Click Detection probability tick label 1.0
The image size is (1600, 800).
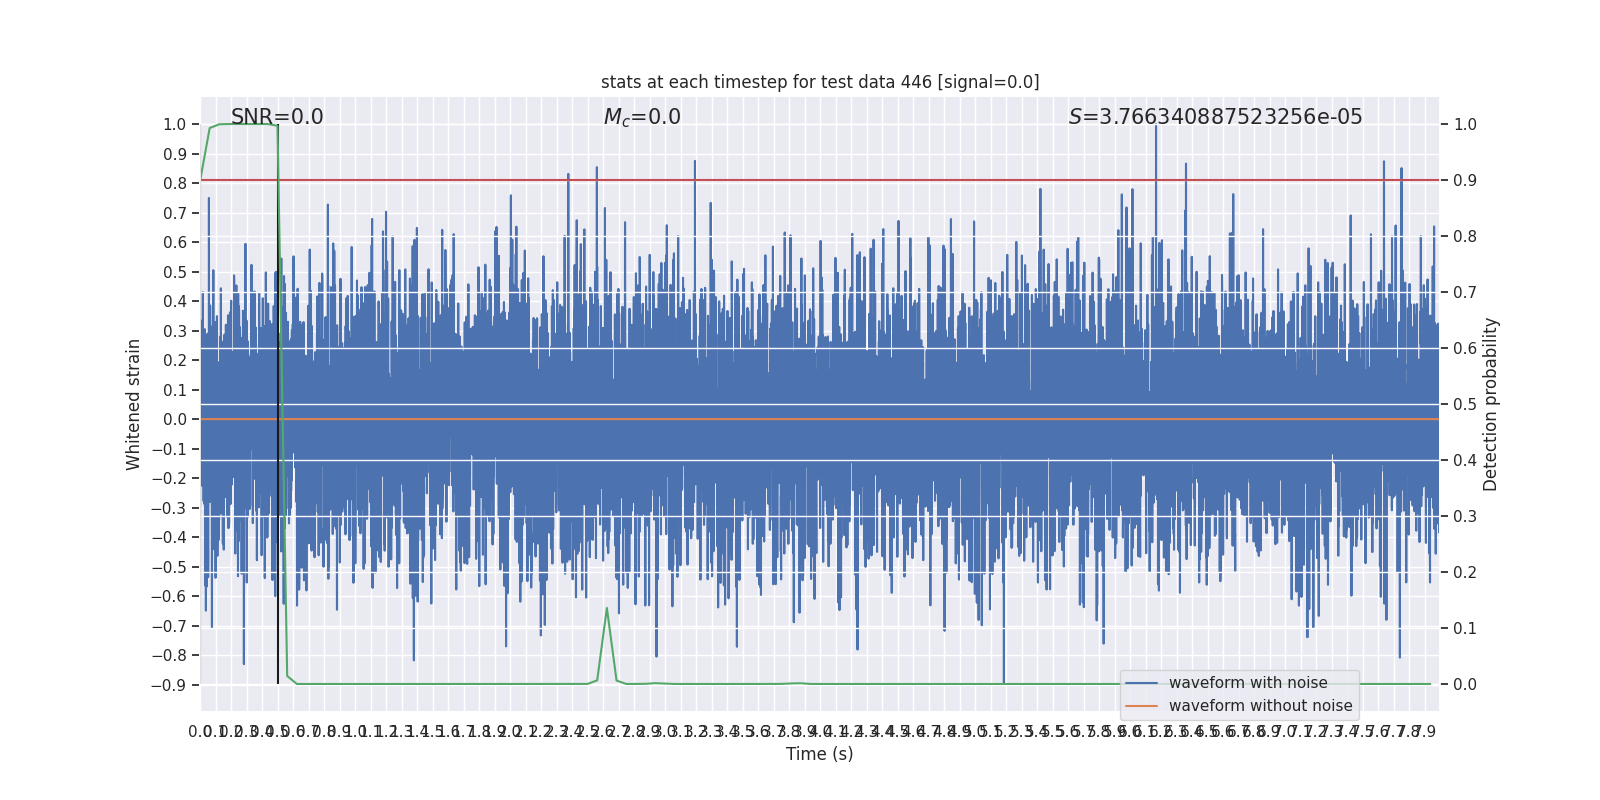[1465, 125]
